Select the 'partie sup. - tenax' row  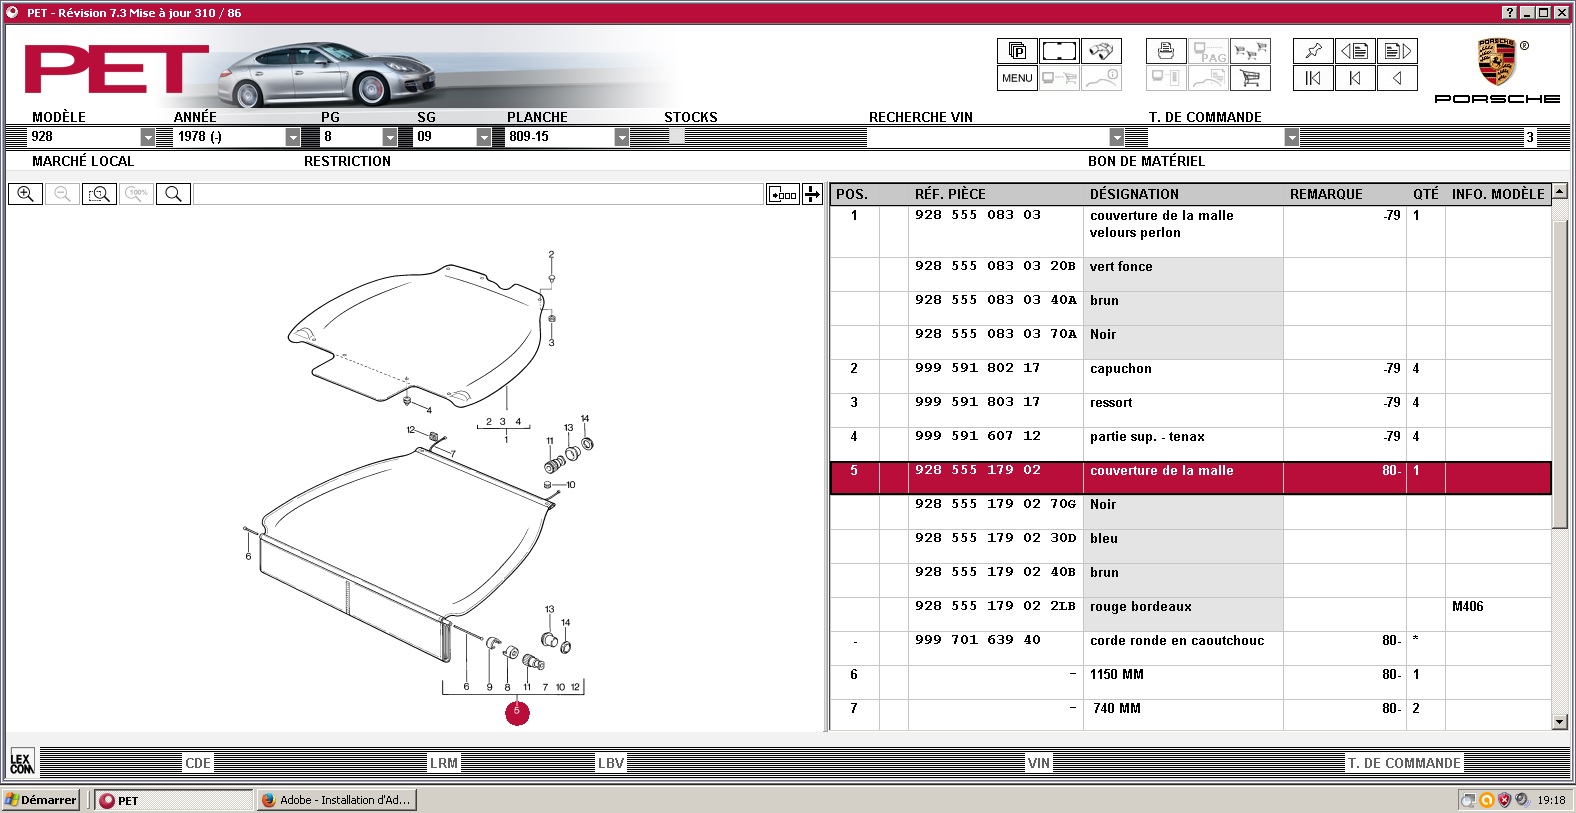point(1190,444)
